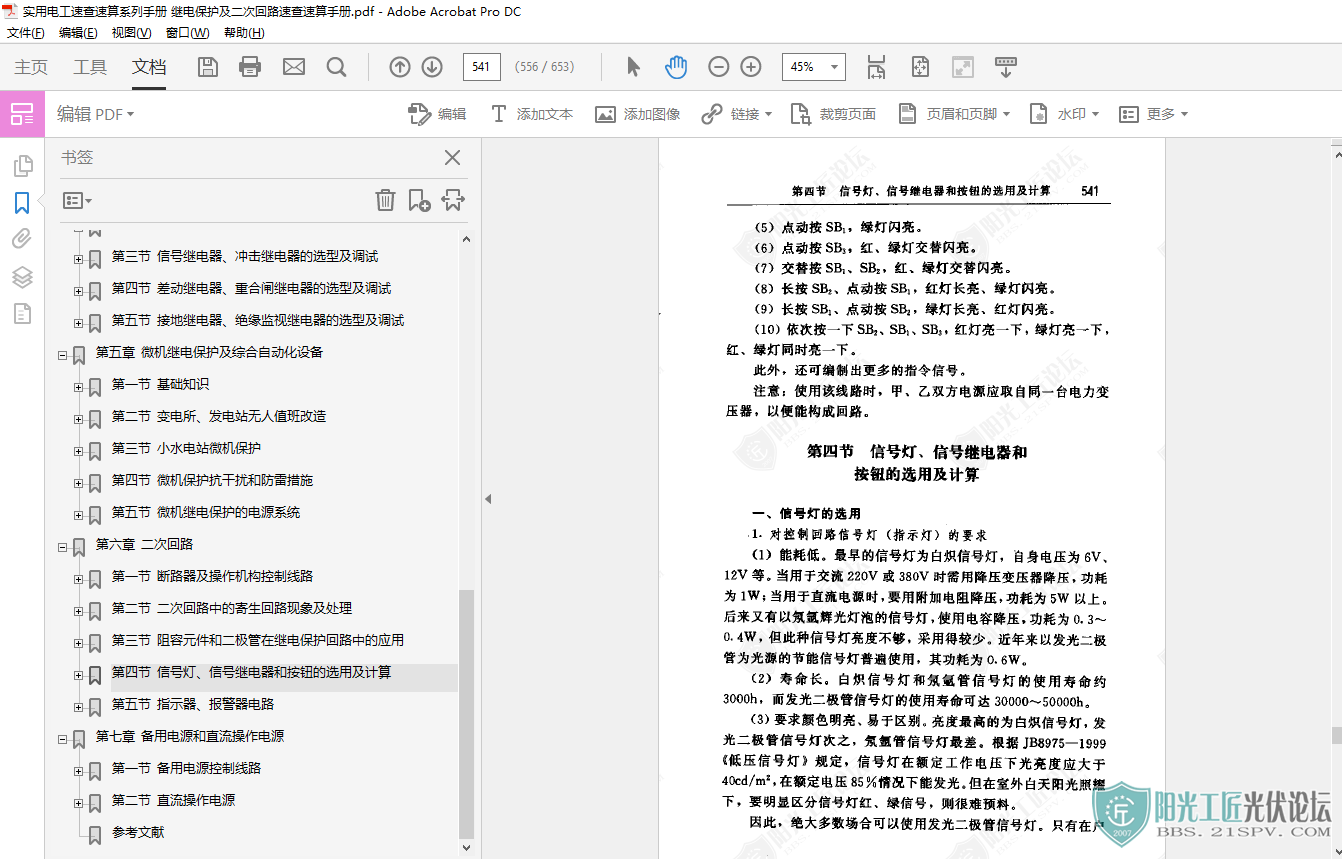Delete selected bookmark trash icon

click(385, 200)
